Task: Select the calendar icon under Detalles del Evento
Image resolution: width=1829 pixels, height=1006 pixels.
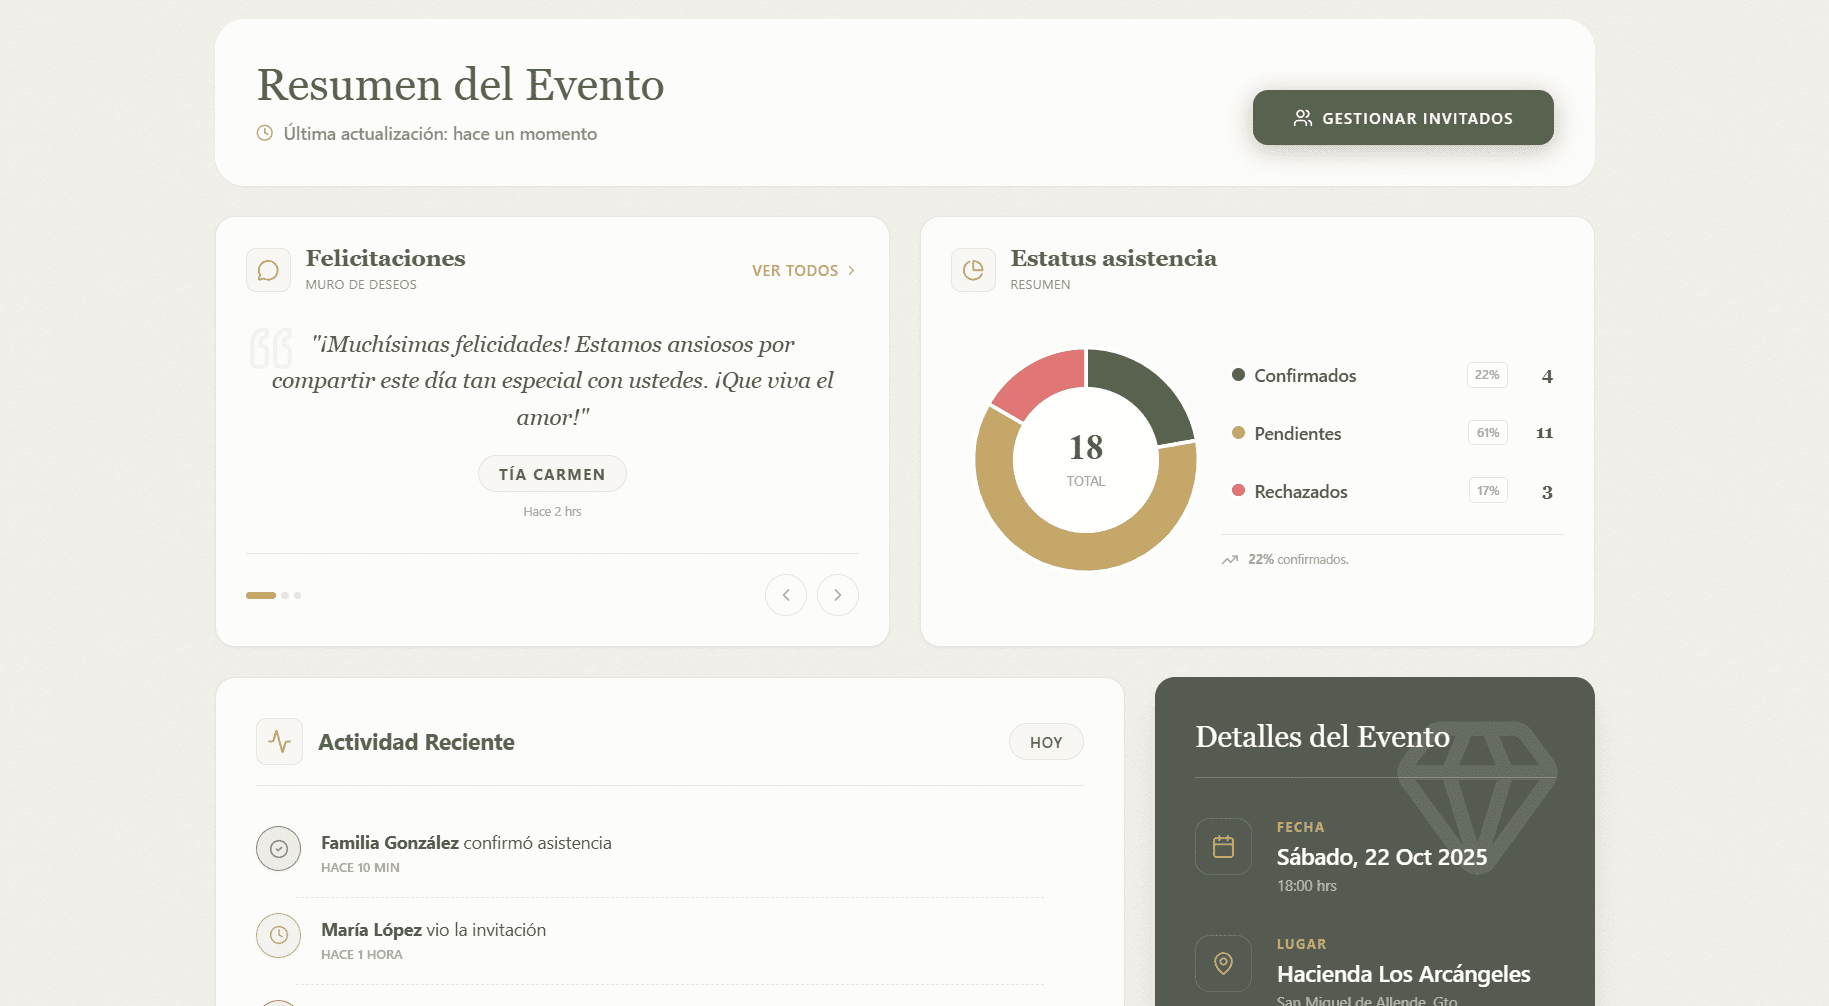Action: point(1223,846)
